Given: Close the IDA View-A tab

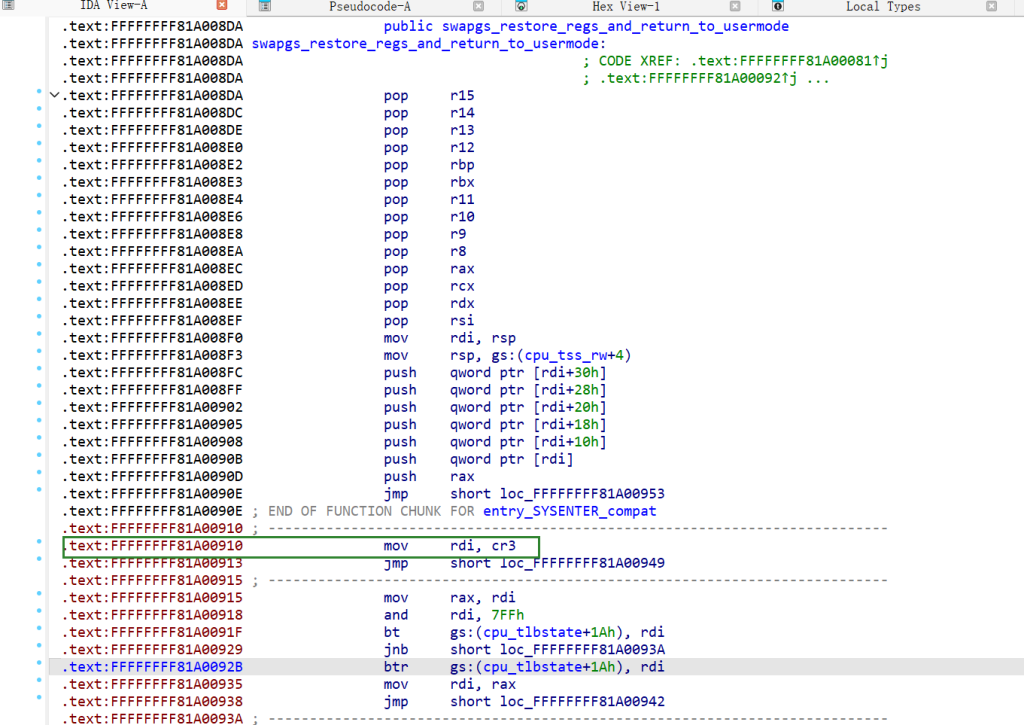Looking at the screenshot, I should click(222, 6).
